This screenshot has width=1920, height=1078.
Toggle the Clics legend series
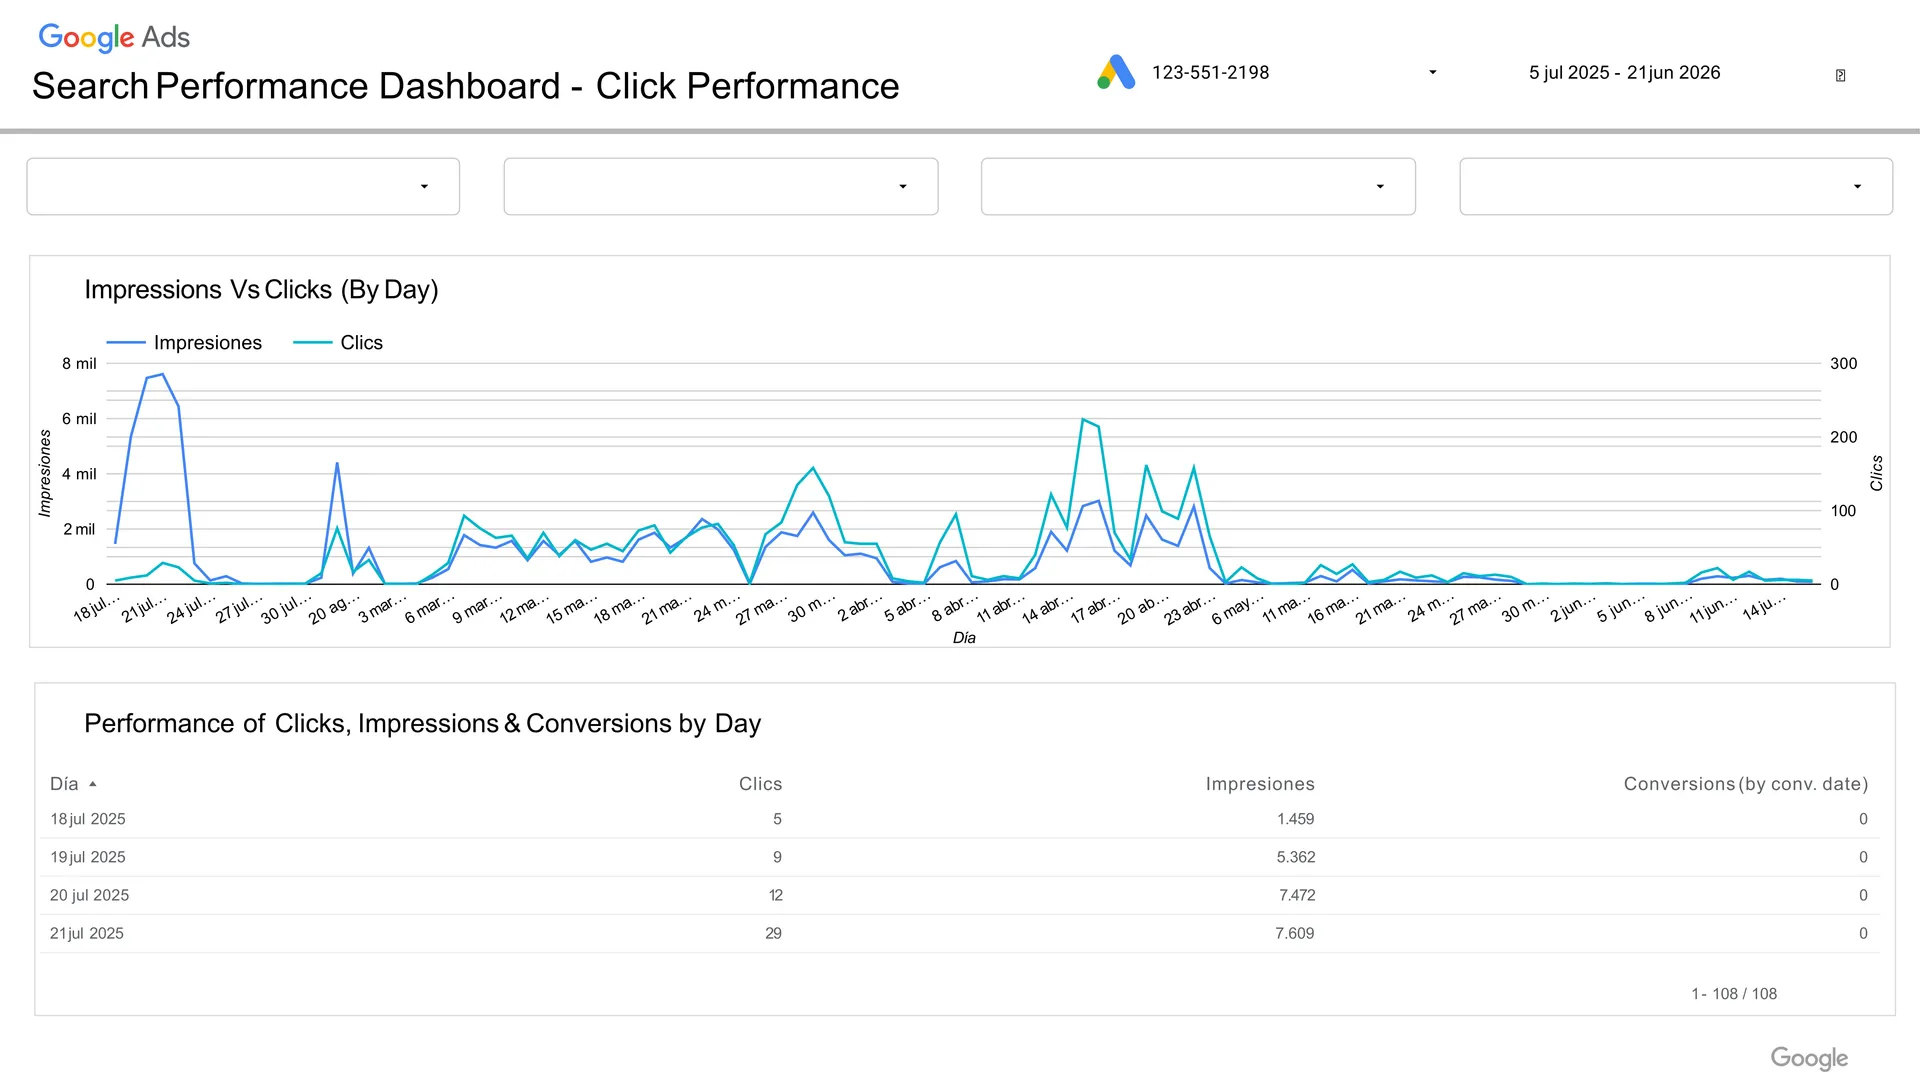point(338,342)
